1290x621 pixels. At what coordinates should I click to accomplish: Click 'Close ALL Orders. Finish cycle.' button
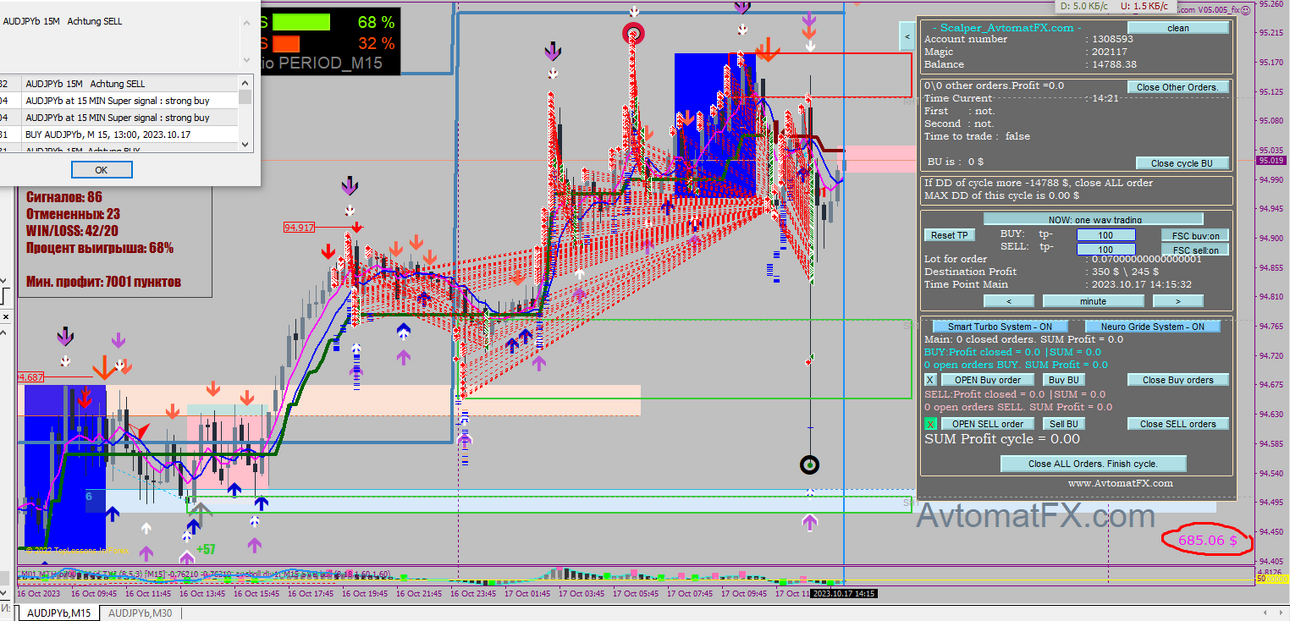pyautogui.click(x=1093, y=464)
